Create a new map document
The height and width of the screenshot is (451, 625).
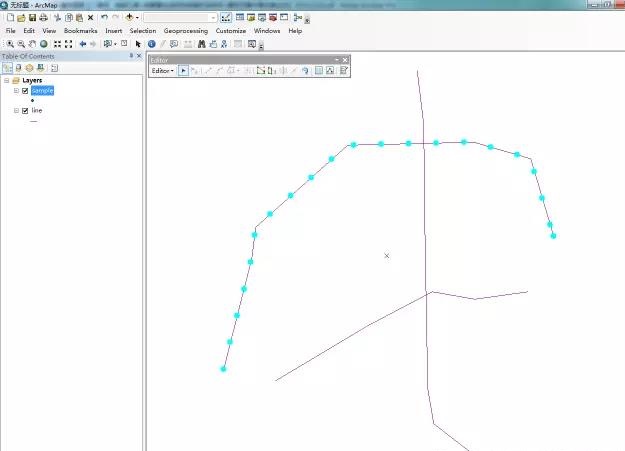point(11,18)
